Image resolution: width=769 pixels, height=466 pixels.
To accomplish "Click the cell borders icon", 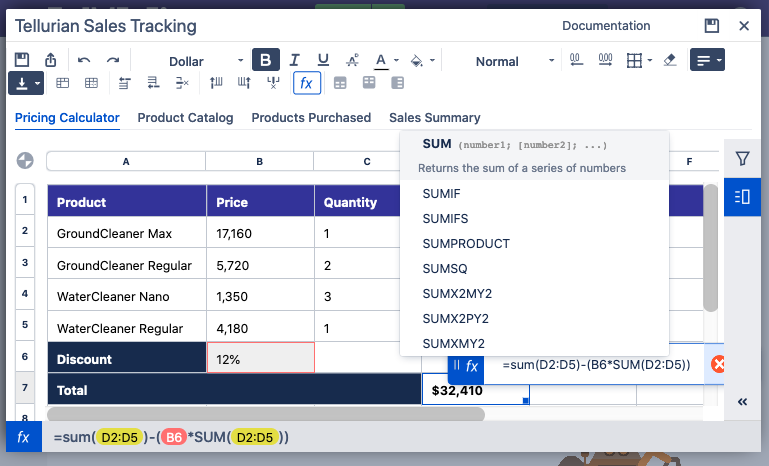I will 634,60.
